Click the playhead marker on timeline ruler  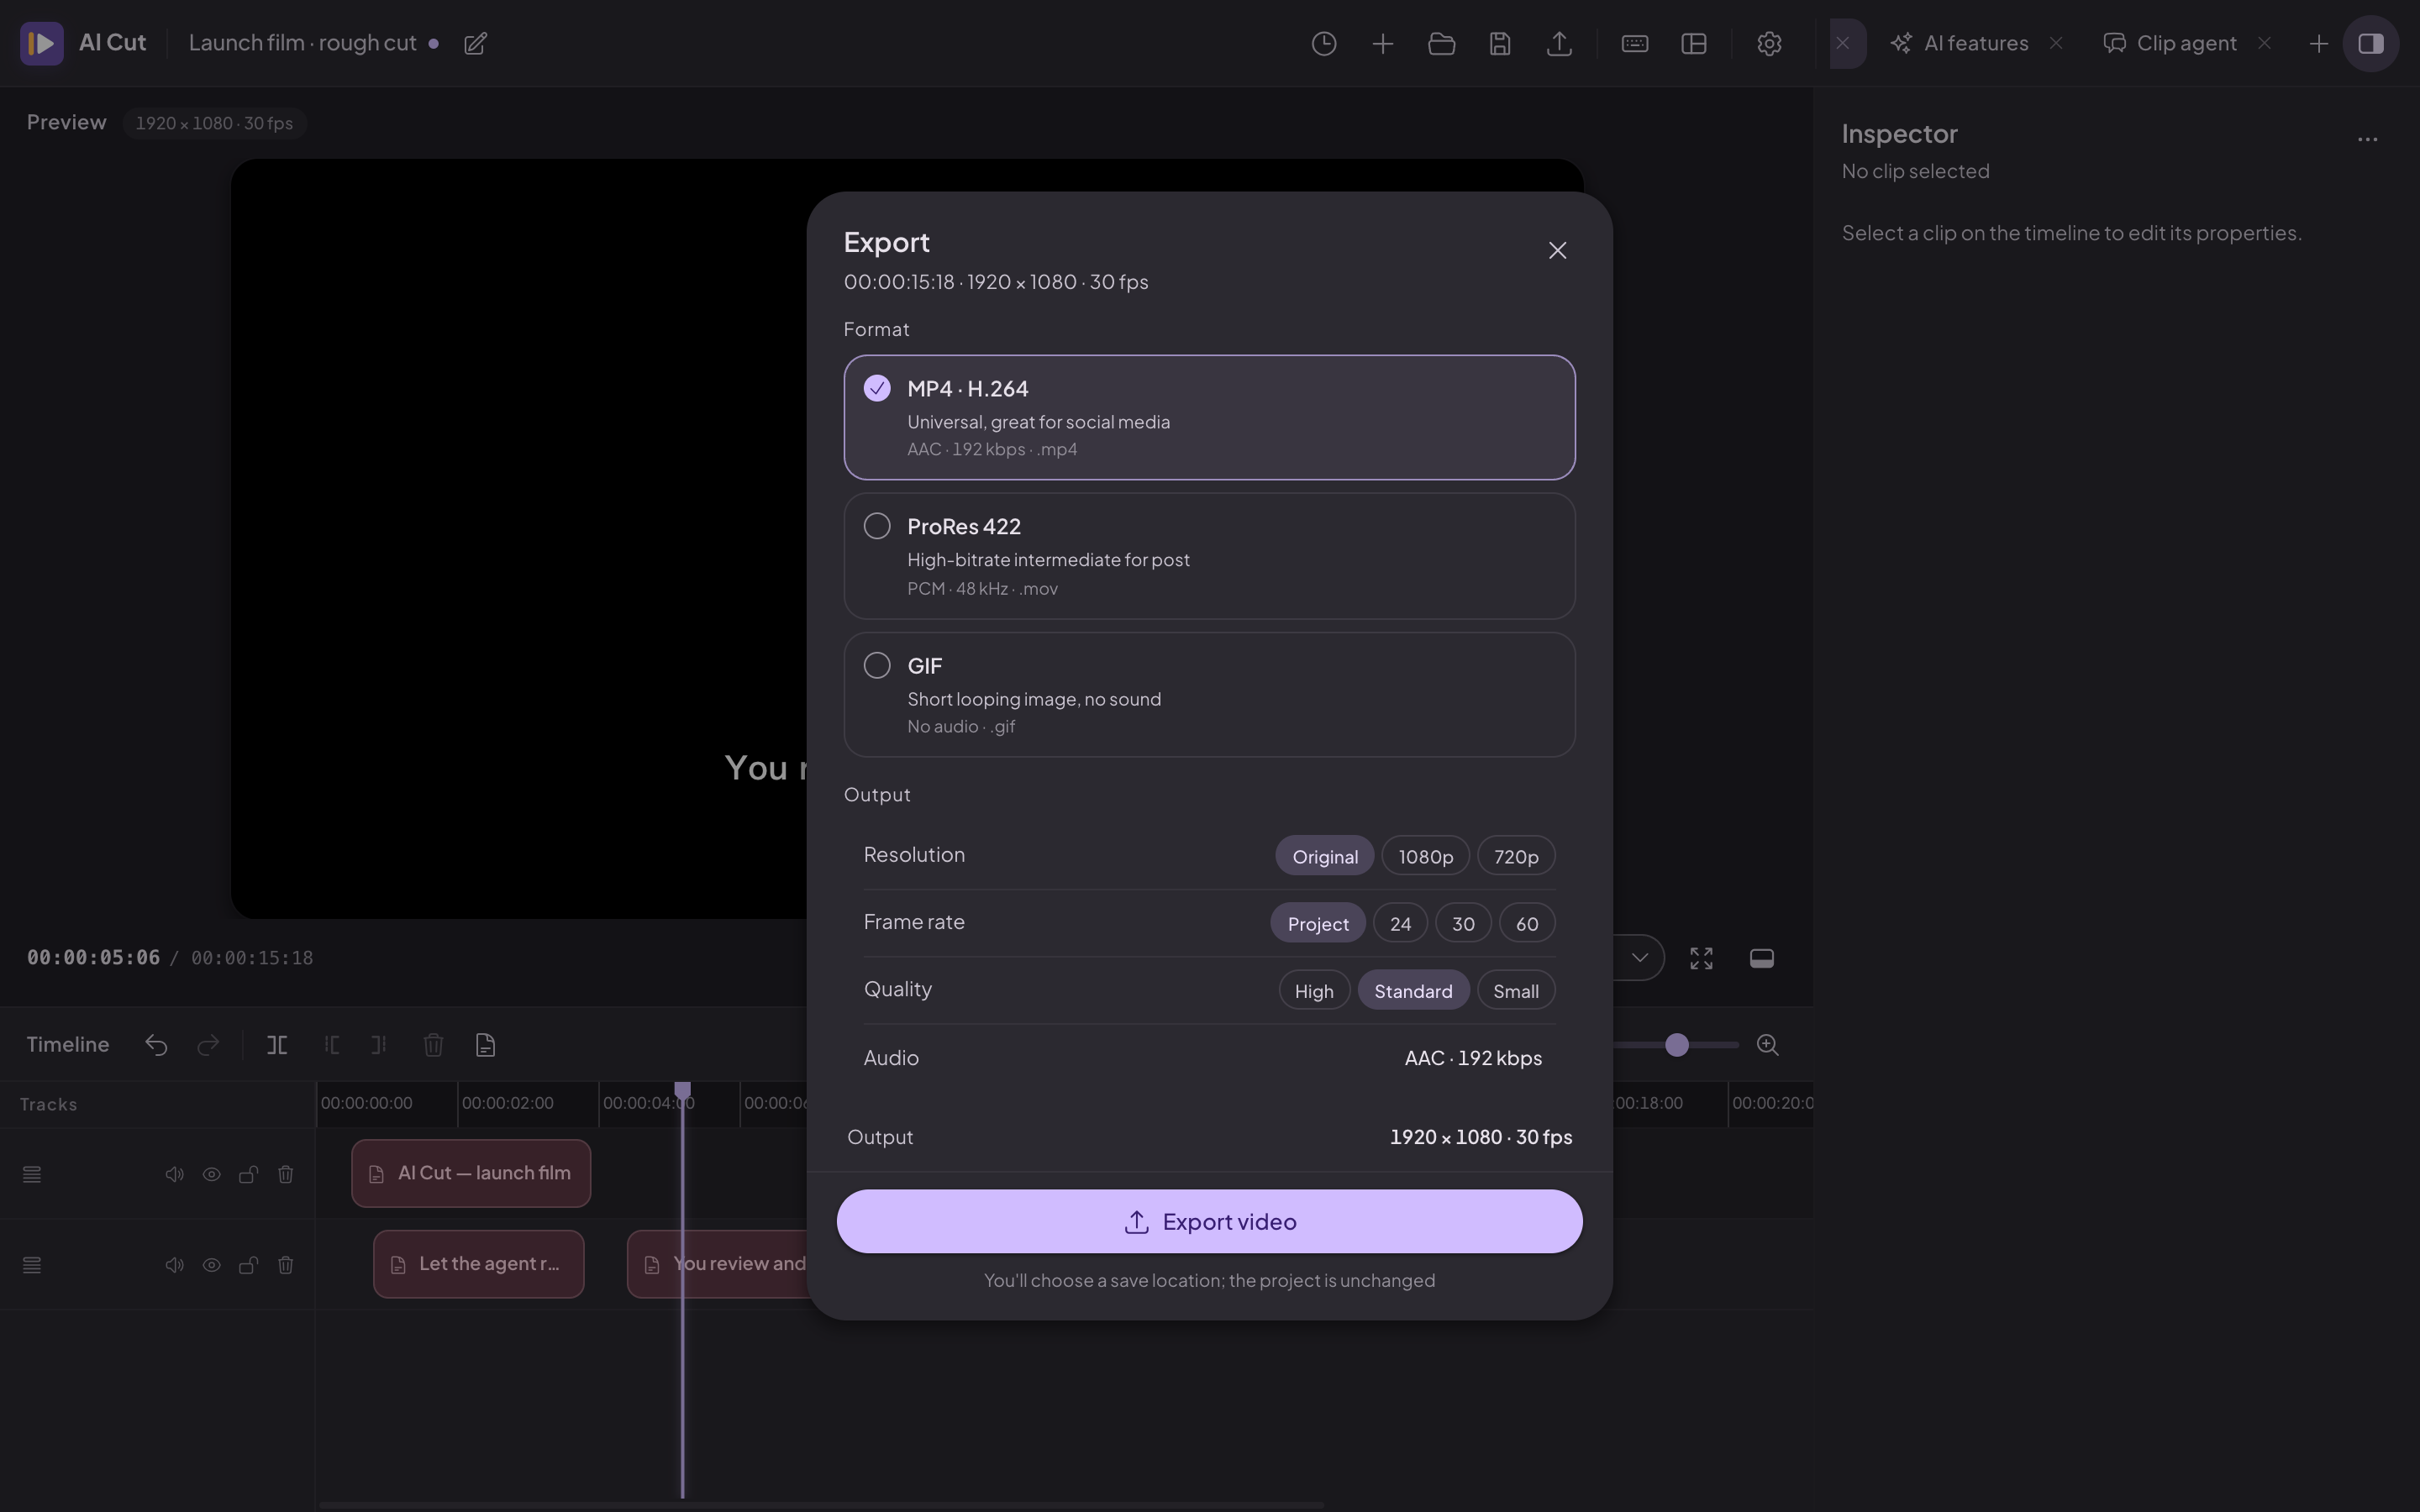682,1091
